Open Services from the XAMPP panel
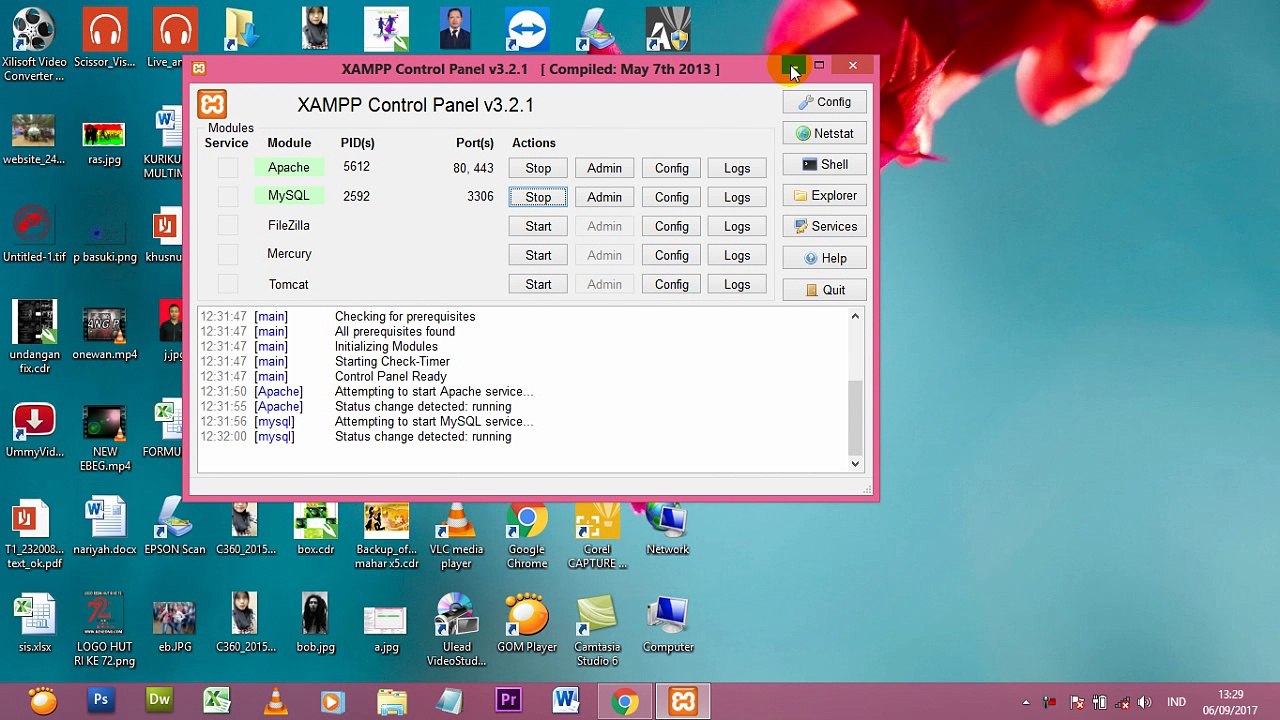Image resolution: width=1280 pixels, height=720 pixels. 824,226
